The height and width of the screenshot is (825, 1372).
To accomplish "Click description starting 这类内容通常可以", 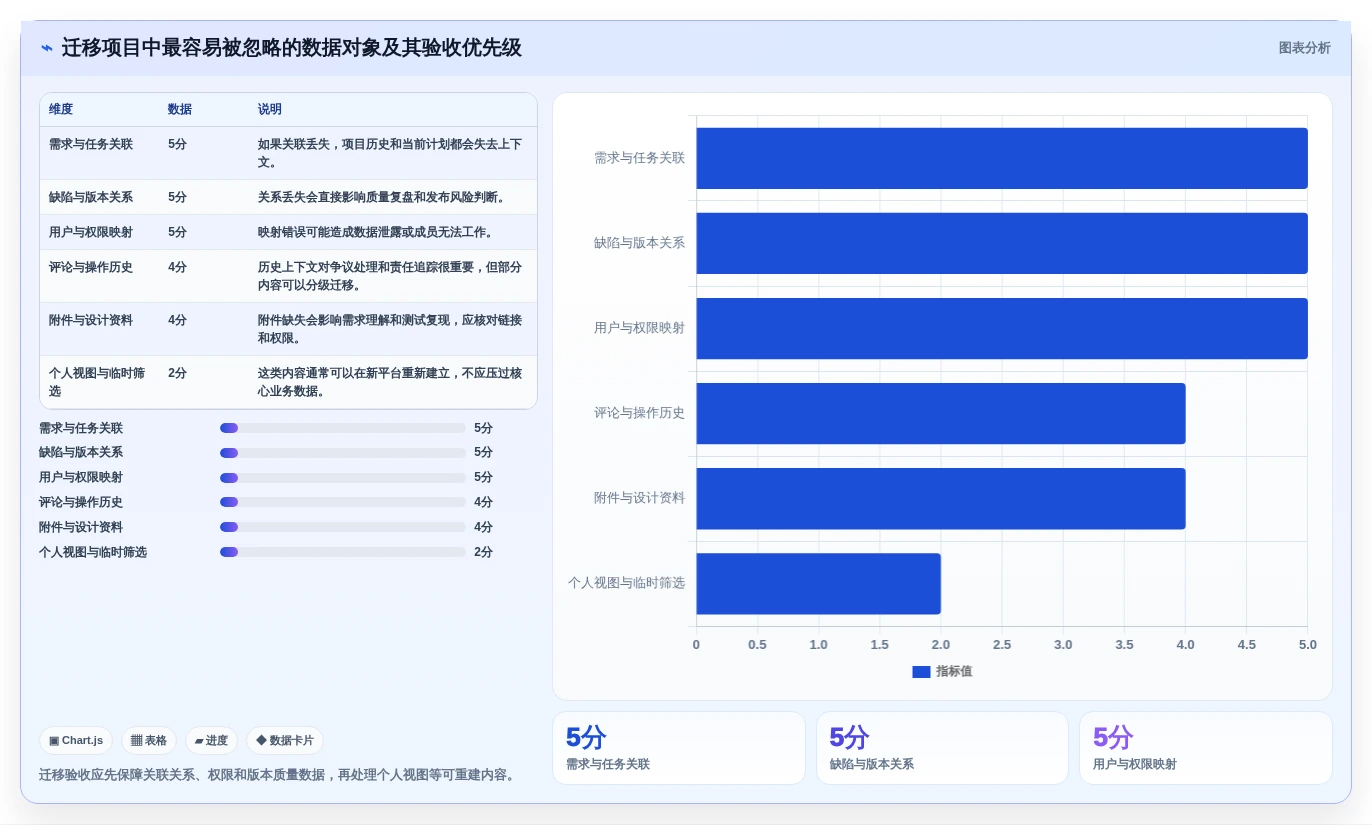I will click(x=391, y=383).
